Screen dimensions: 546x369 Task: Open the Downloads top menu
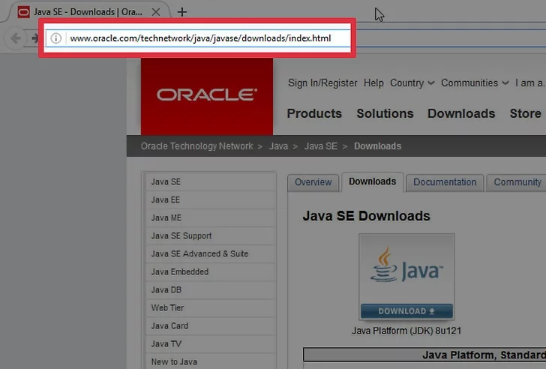coord(461,113)
